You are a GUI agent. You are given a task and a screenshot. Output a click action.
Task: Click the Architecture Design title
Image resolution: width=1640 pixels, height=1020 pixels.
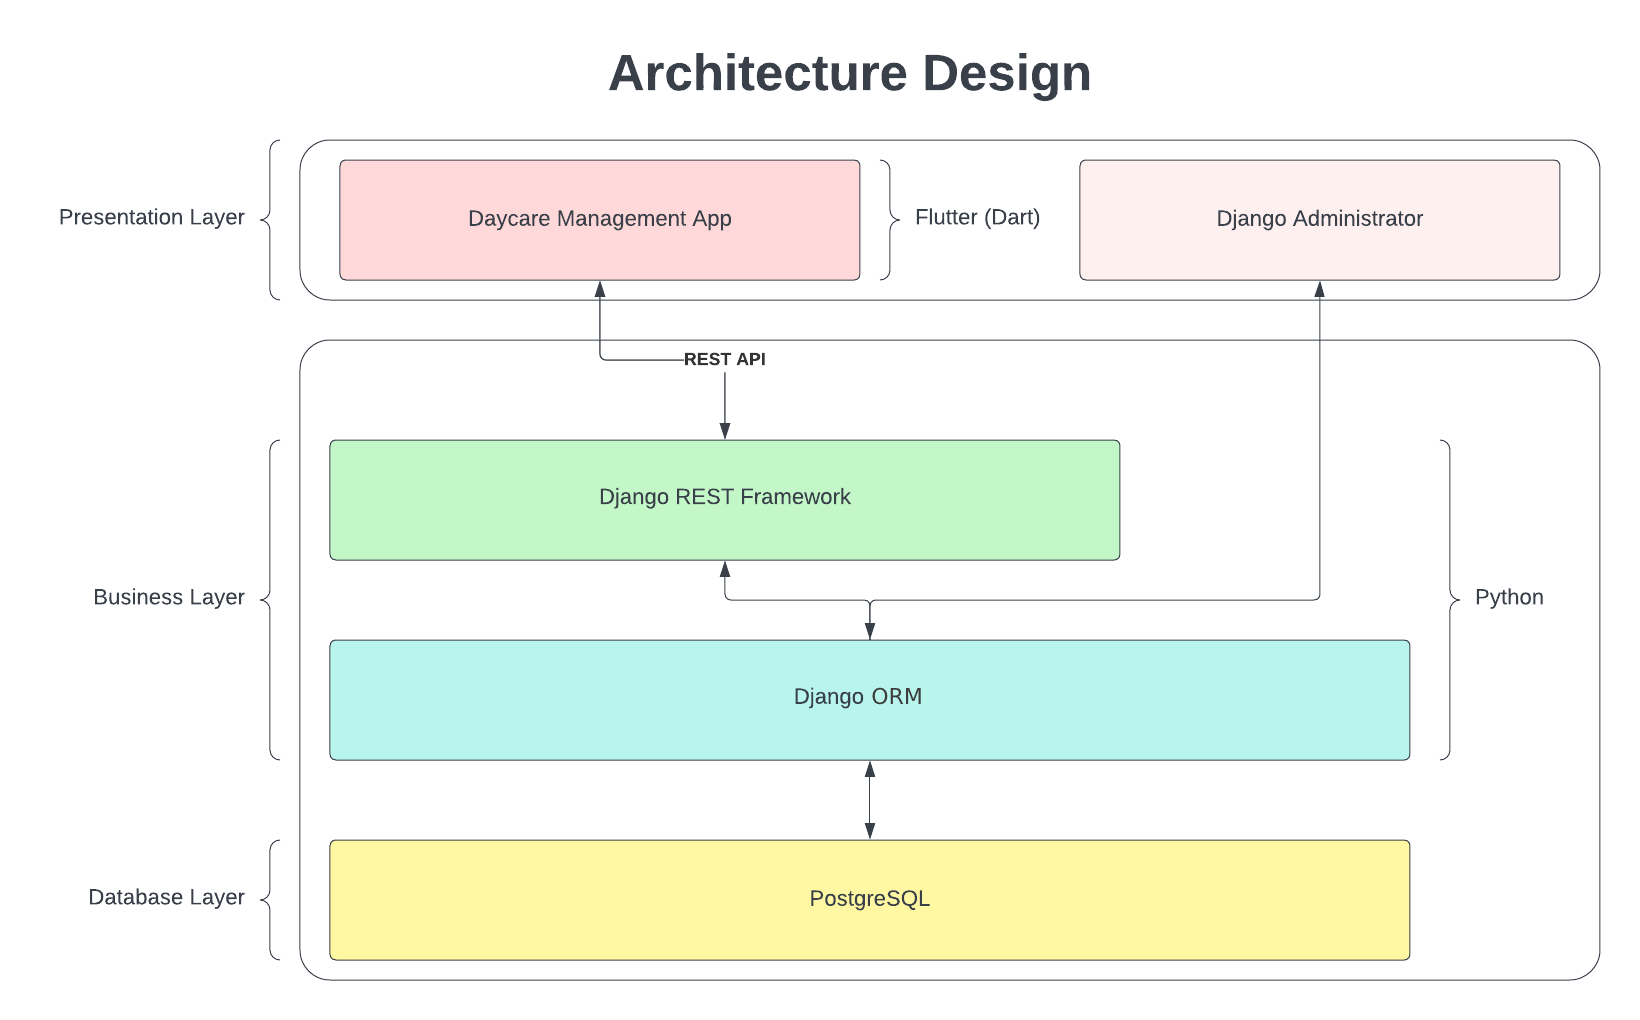pyautogui.click(x=849, y=73)
